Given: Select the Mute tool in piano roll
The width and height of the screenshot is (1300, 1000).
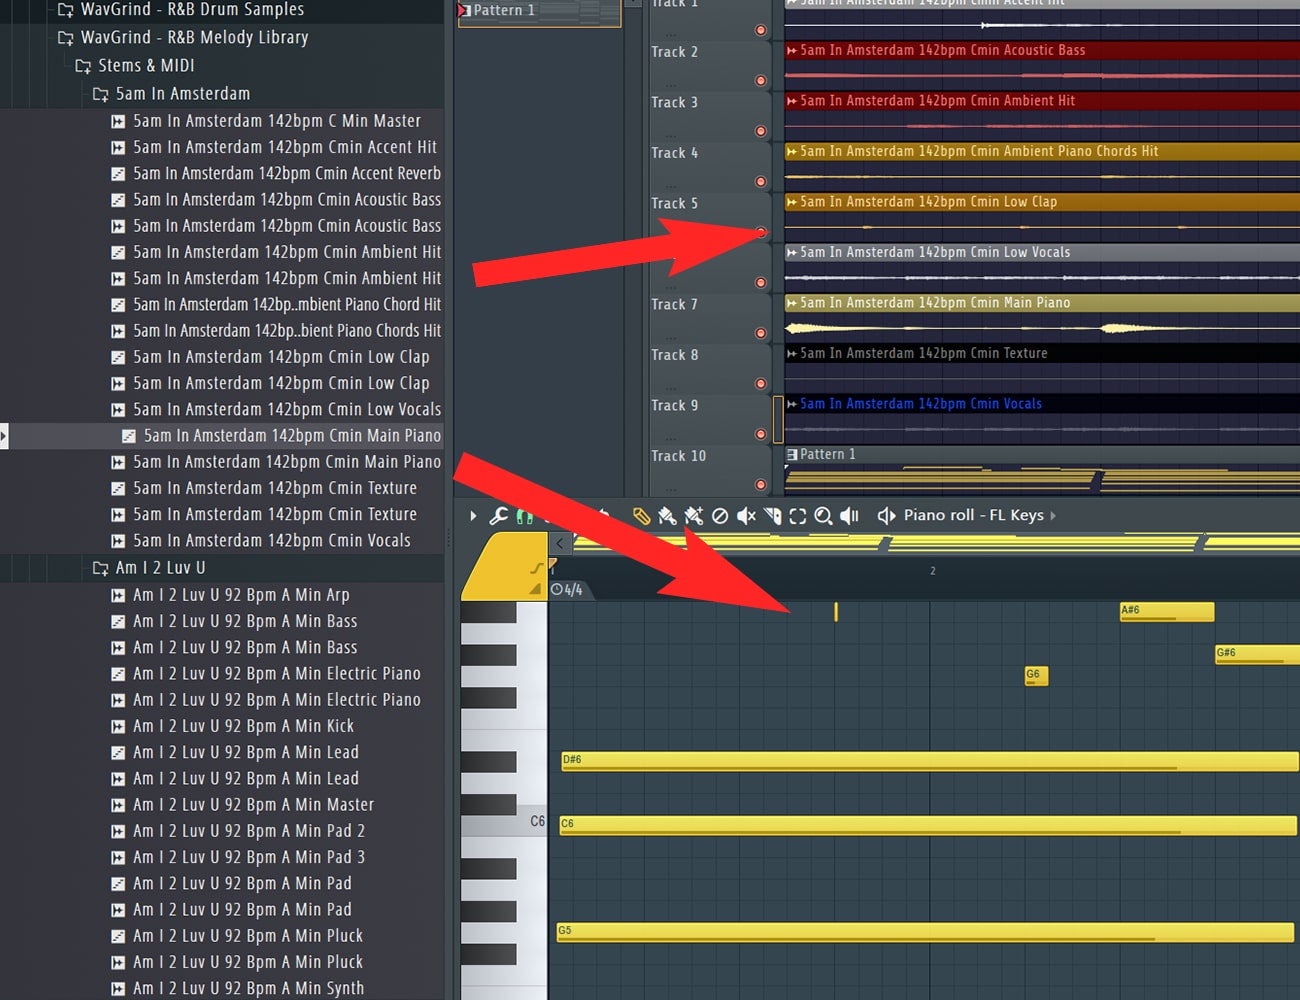Looking at the screenshot, I should point(746,516).
